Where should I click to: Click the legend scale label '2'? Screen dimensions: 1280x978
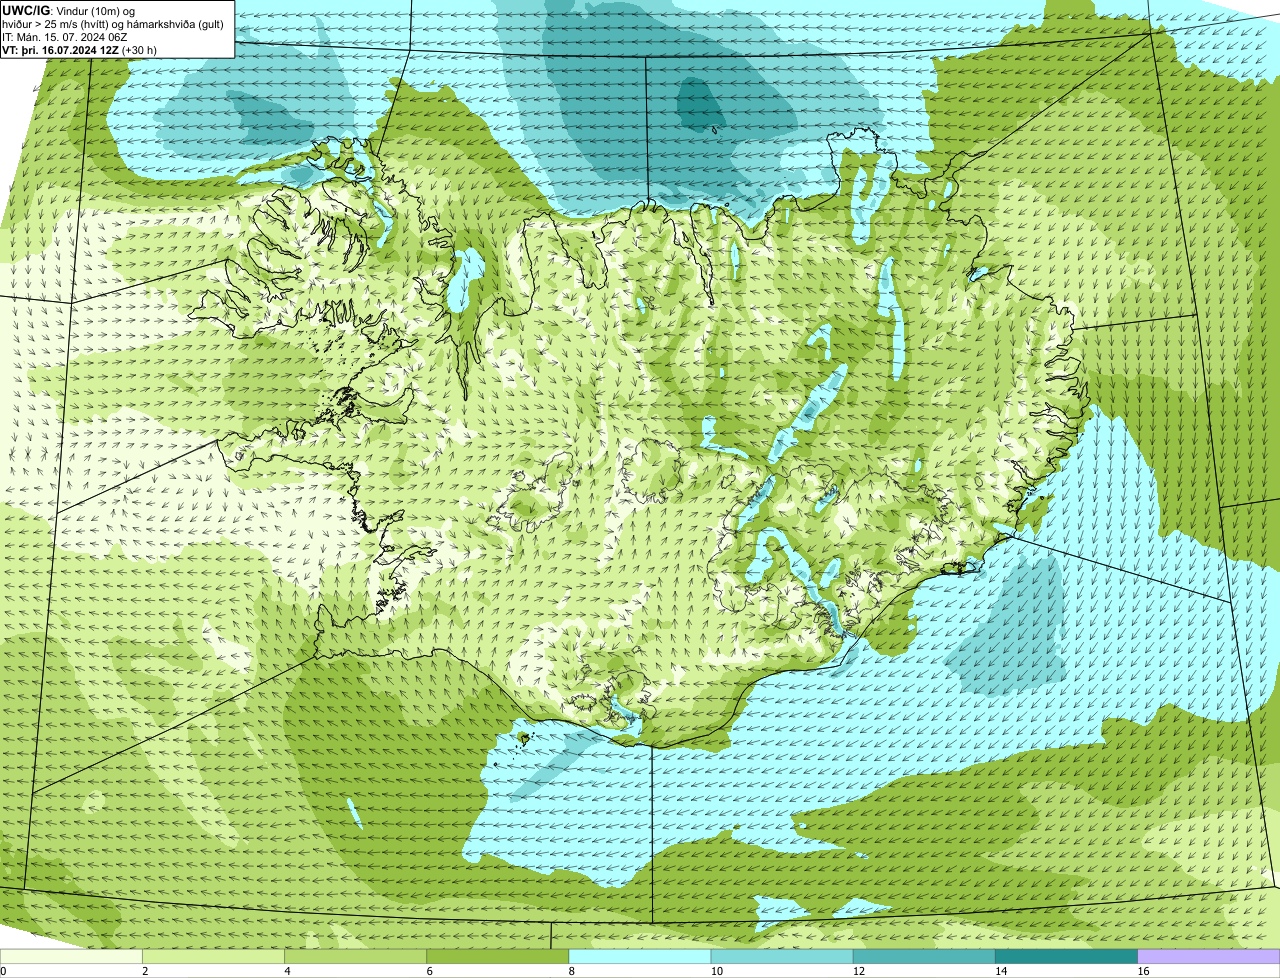[145, 971]
